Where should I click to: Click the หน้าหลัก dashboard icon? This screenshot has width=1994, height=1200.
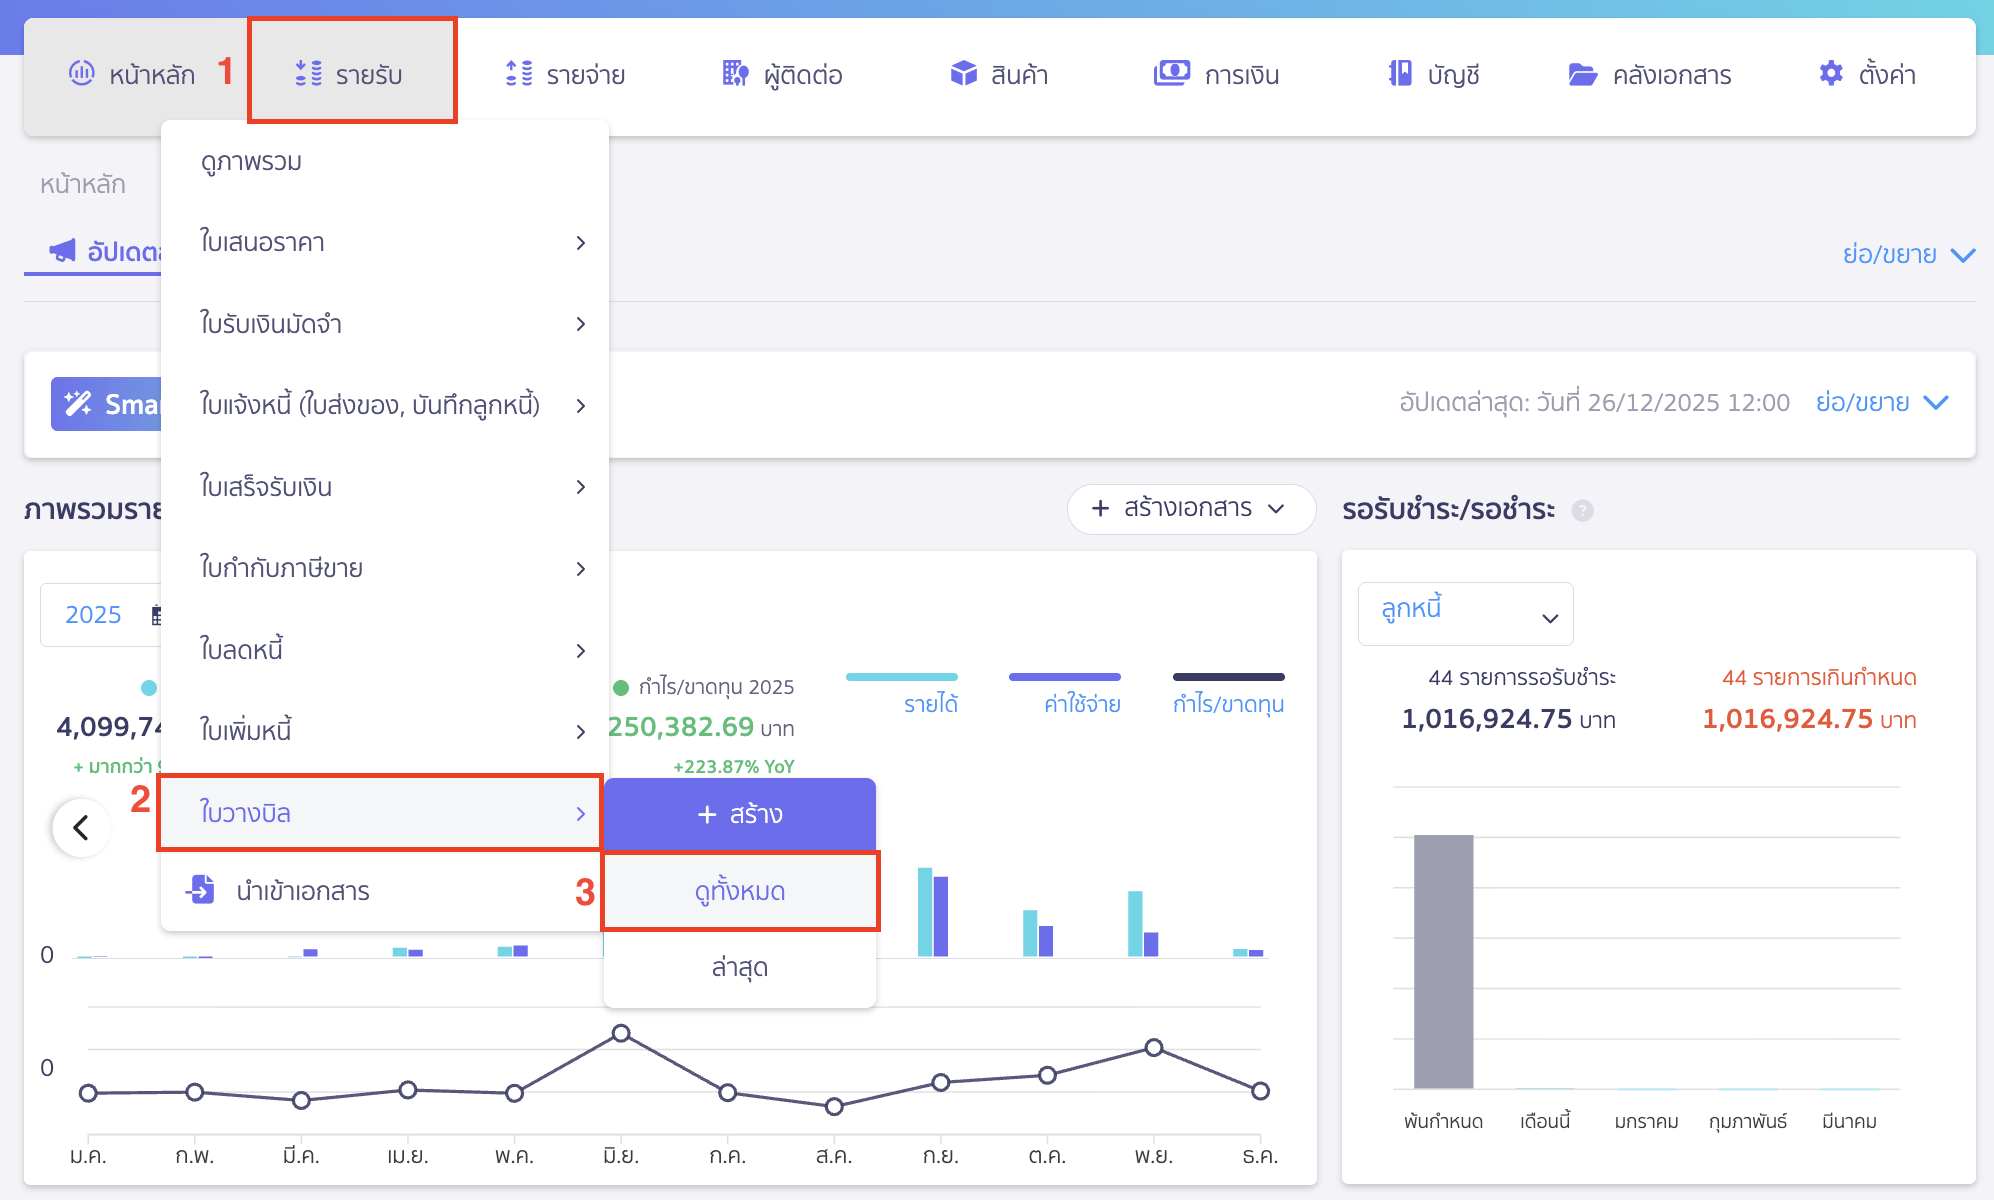point(81,74)
